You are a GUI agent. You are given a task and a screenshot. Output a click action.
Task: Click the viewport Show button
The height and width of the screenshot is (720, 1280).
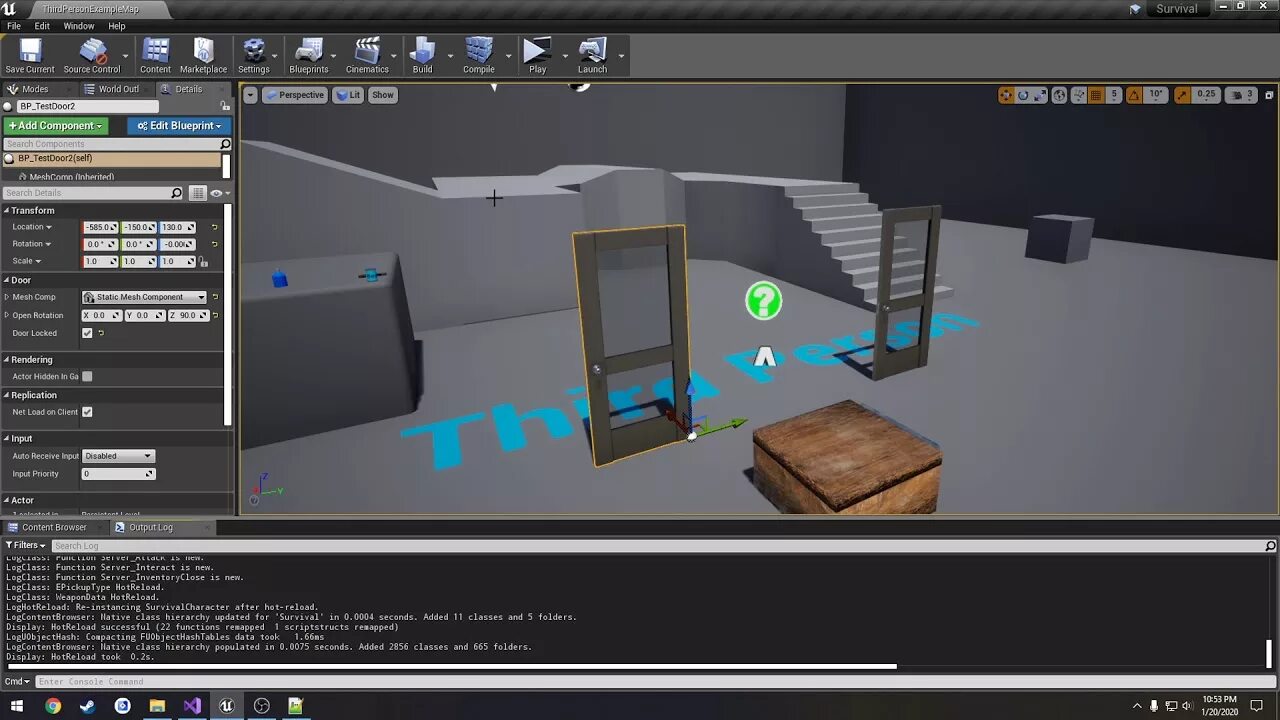[383, 95]
